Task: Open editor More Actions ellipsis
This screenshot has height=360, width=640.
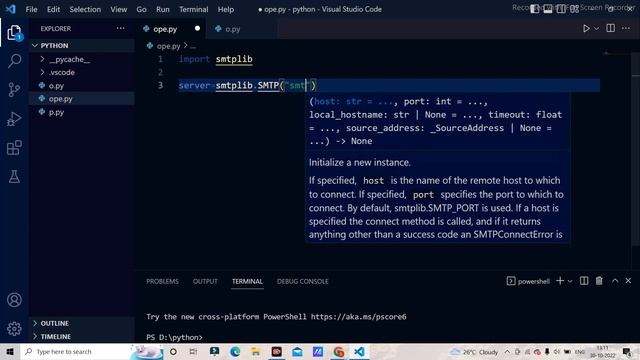Action: [626, 28]
